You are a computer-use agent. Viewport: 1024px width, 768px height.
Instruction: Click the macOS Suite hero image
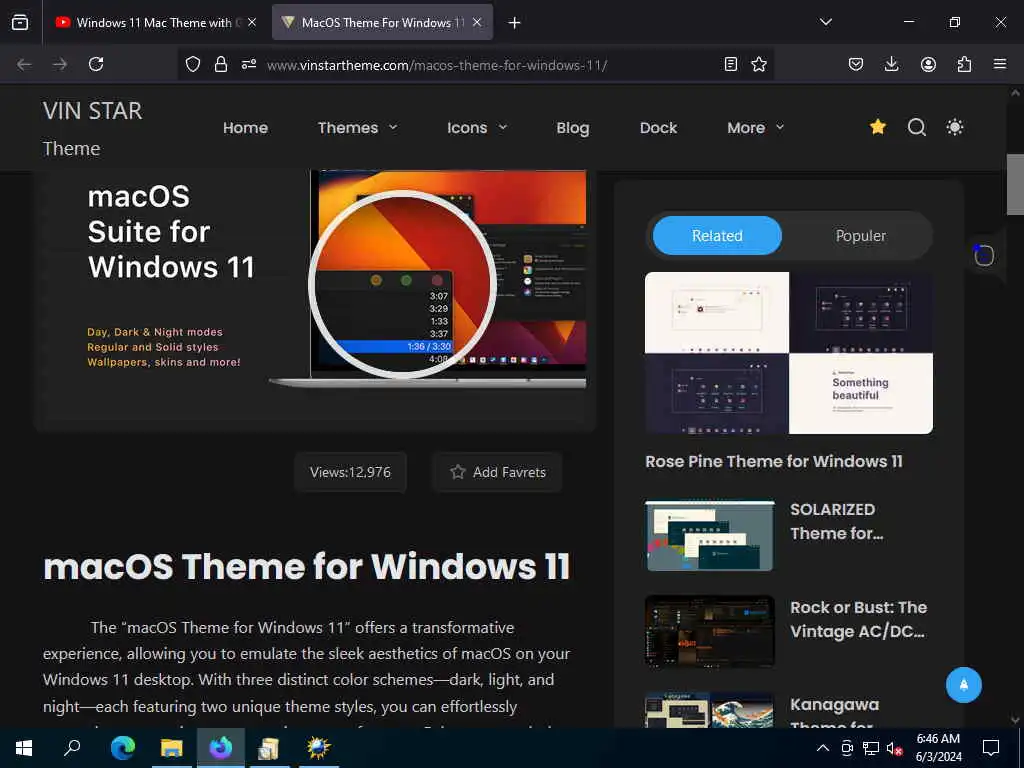315,297
